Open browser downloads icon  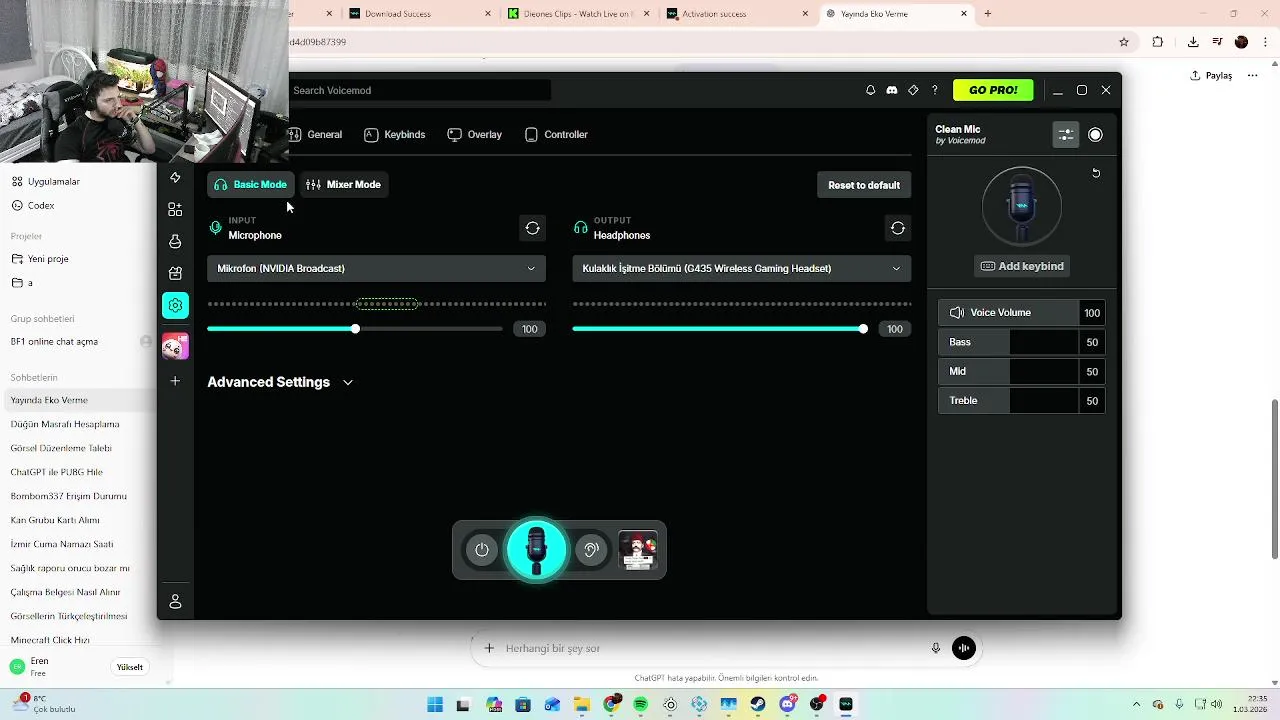click(x=1193, y=42)
